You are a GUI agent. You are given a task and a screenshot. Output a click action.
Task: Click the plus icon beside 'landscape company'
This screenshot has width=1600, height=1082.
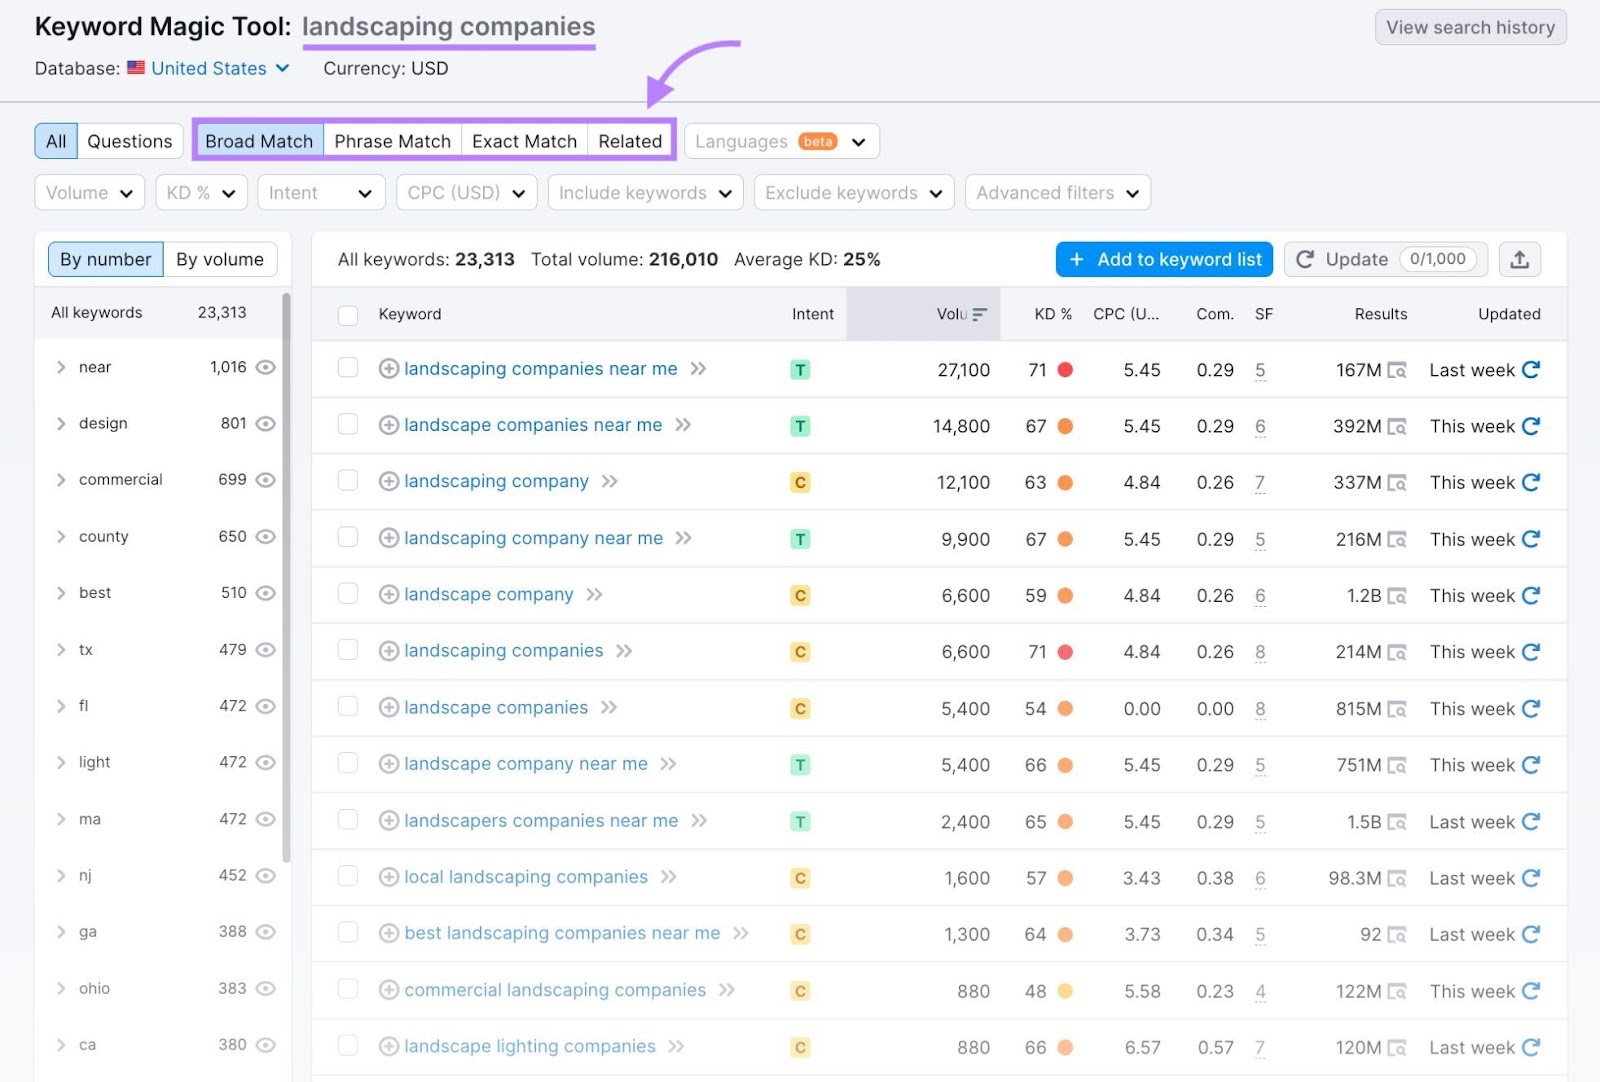tap(388, 594)
